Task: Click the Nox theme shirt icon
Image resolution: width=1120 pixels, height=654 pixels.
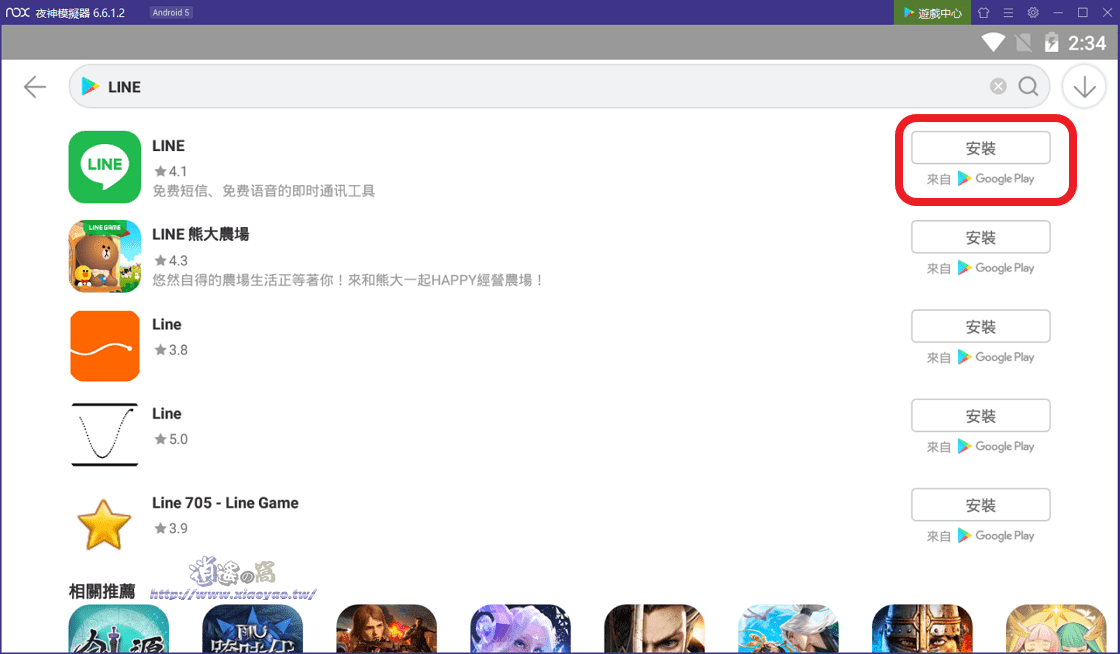Action: (x=984, y=12)
